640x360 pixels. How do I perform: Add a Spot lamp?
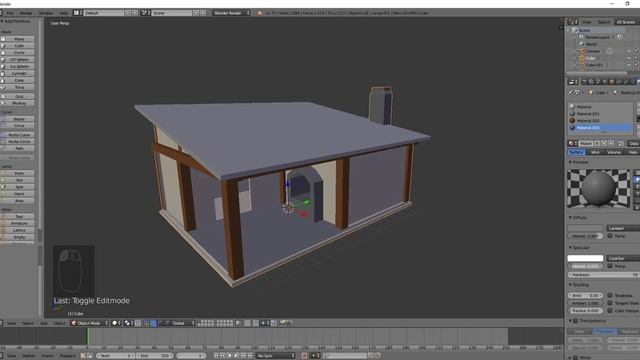(18, 187)
